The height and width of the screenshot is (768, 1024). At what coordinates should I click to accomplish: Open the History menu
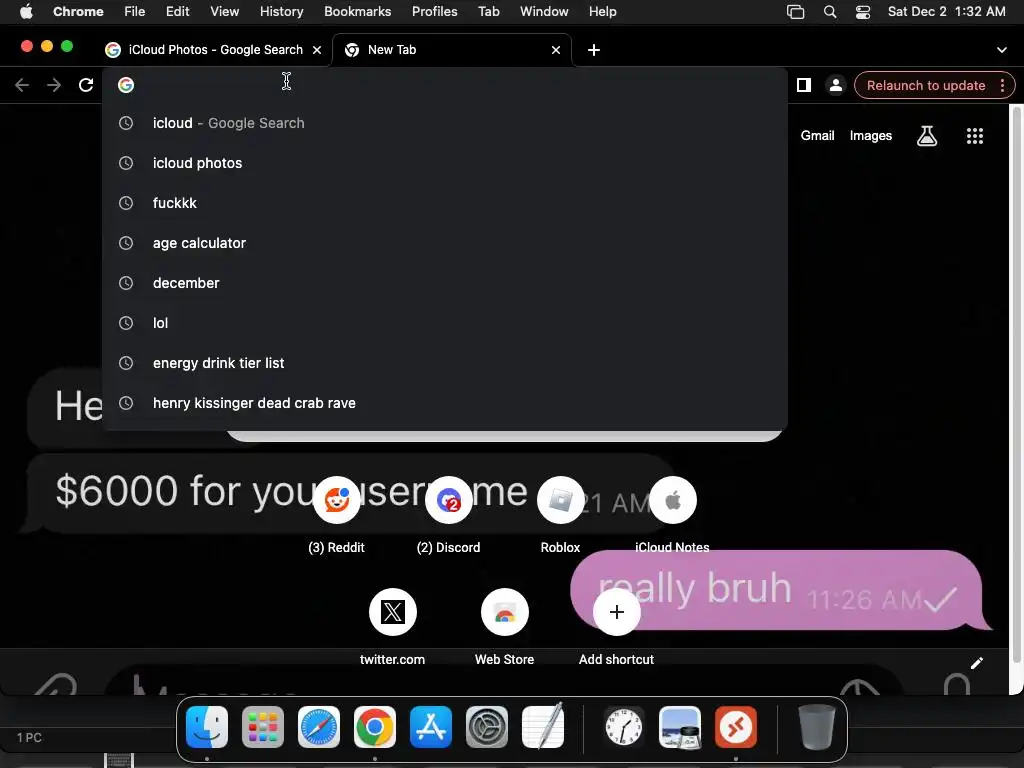281,12
